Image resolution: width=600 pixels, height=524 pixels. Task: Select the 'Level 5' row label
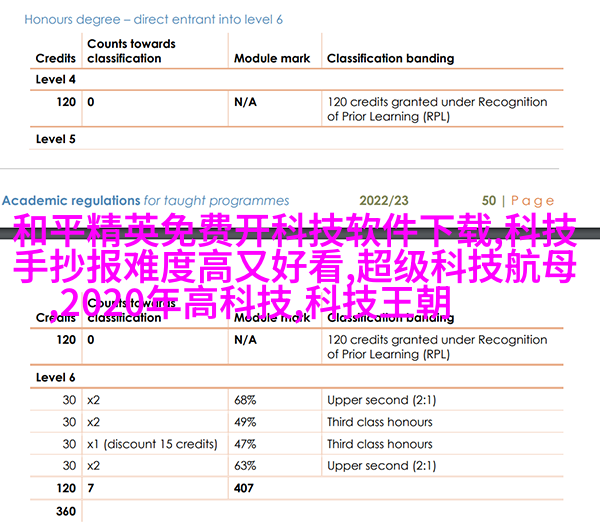pyautogui.click(x=55, y=139)
